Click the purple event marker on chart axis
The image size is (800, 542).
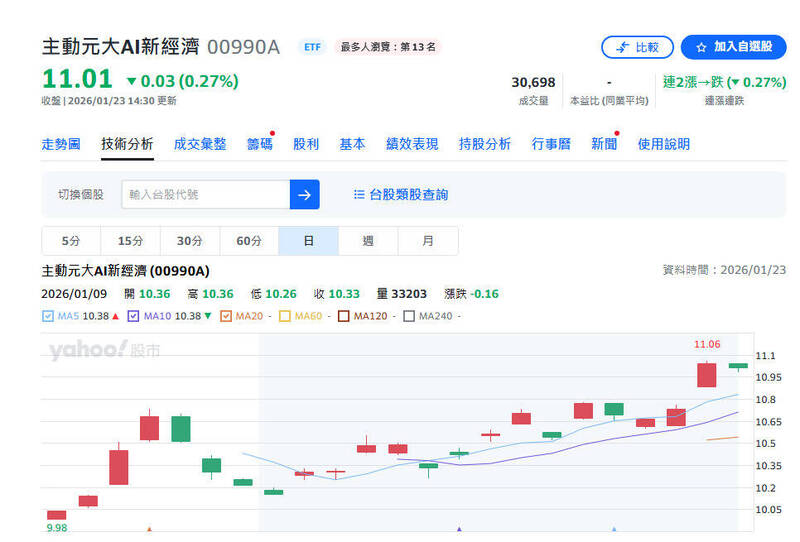click(x=459, y=529)
